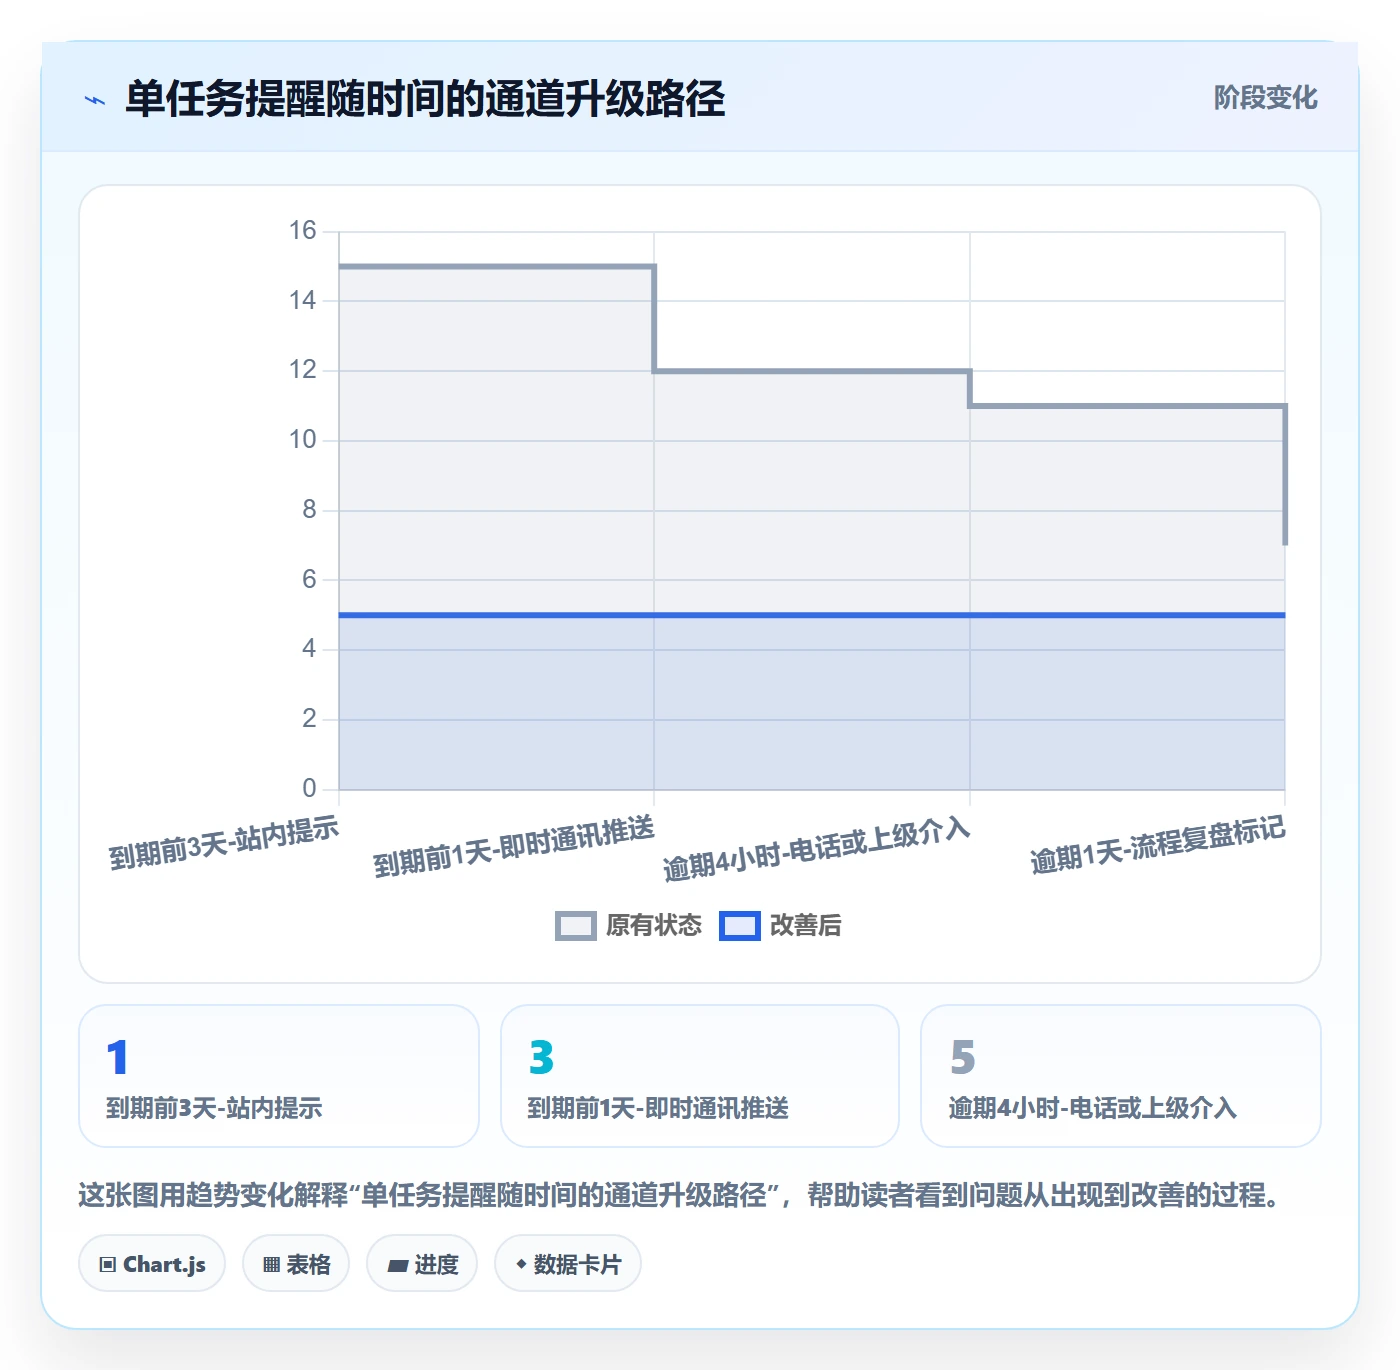Image resolution: width=1400 pixels, height=1370 pixels.
Task: Toggle the 改善后 legend series
Action: [x=780, y=926]
